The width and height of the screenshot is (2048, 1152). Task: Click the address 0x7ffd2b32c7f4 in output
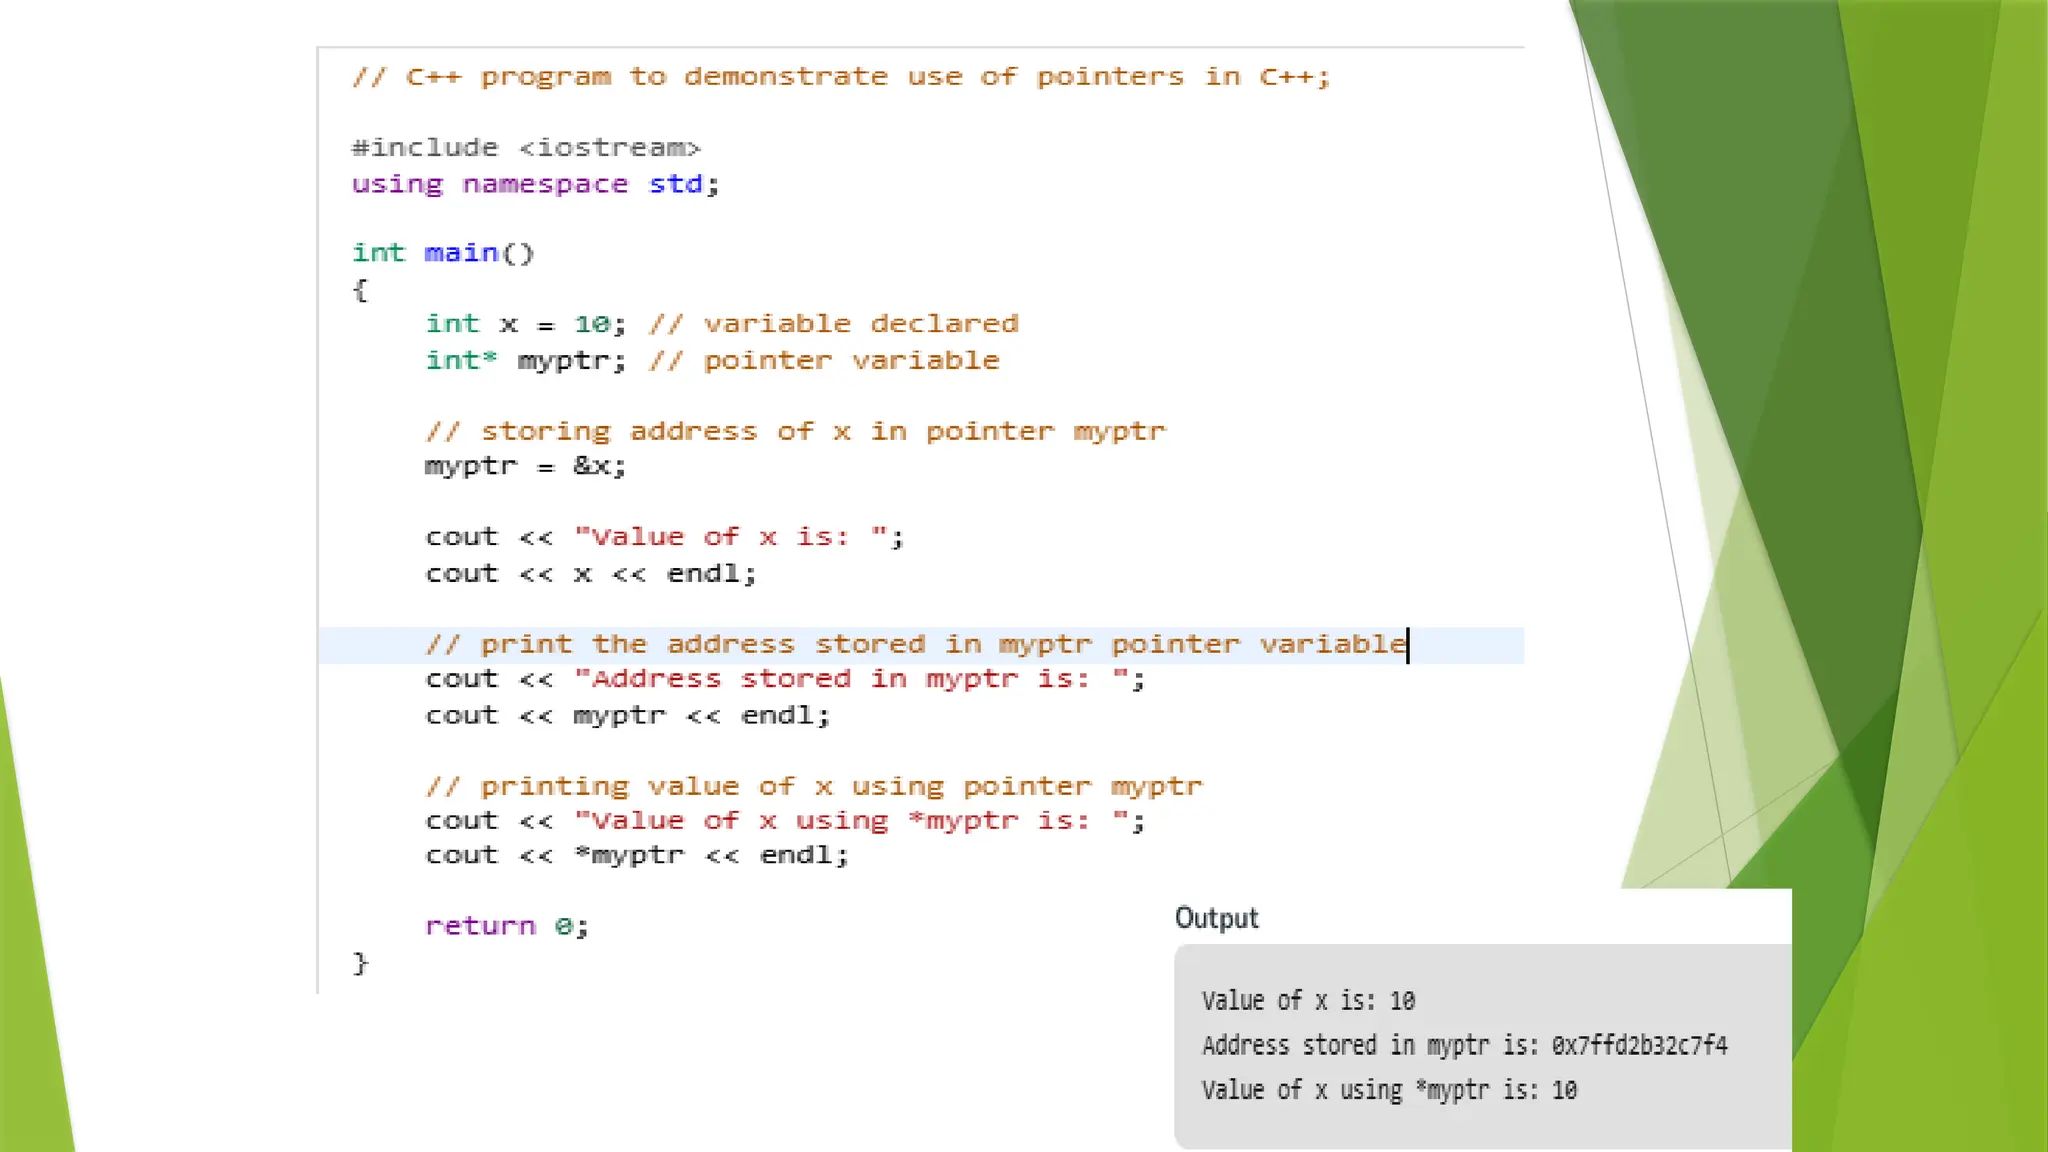[x=1639, y=1046]
